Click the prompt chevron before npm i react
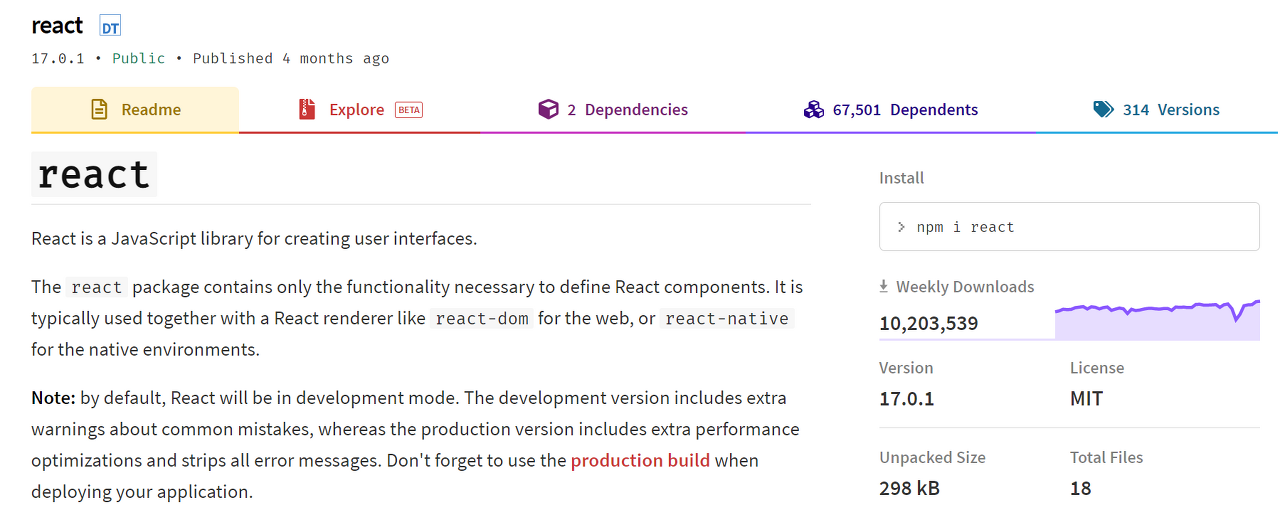Image resolution: width=1280 pixels, height=510 pixels. (901, 227)
